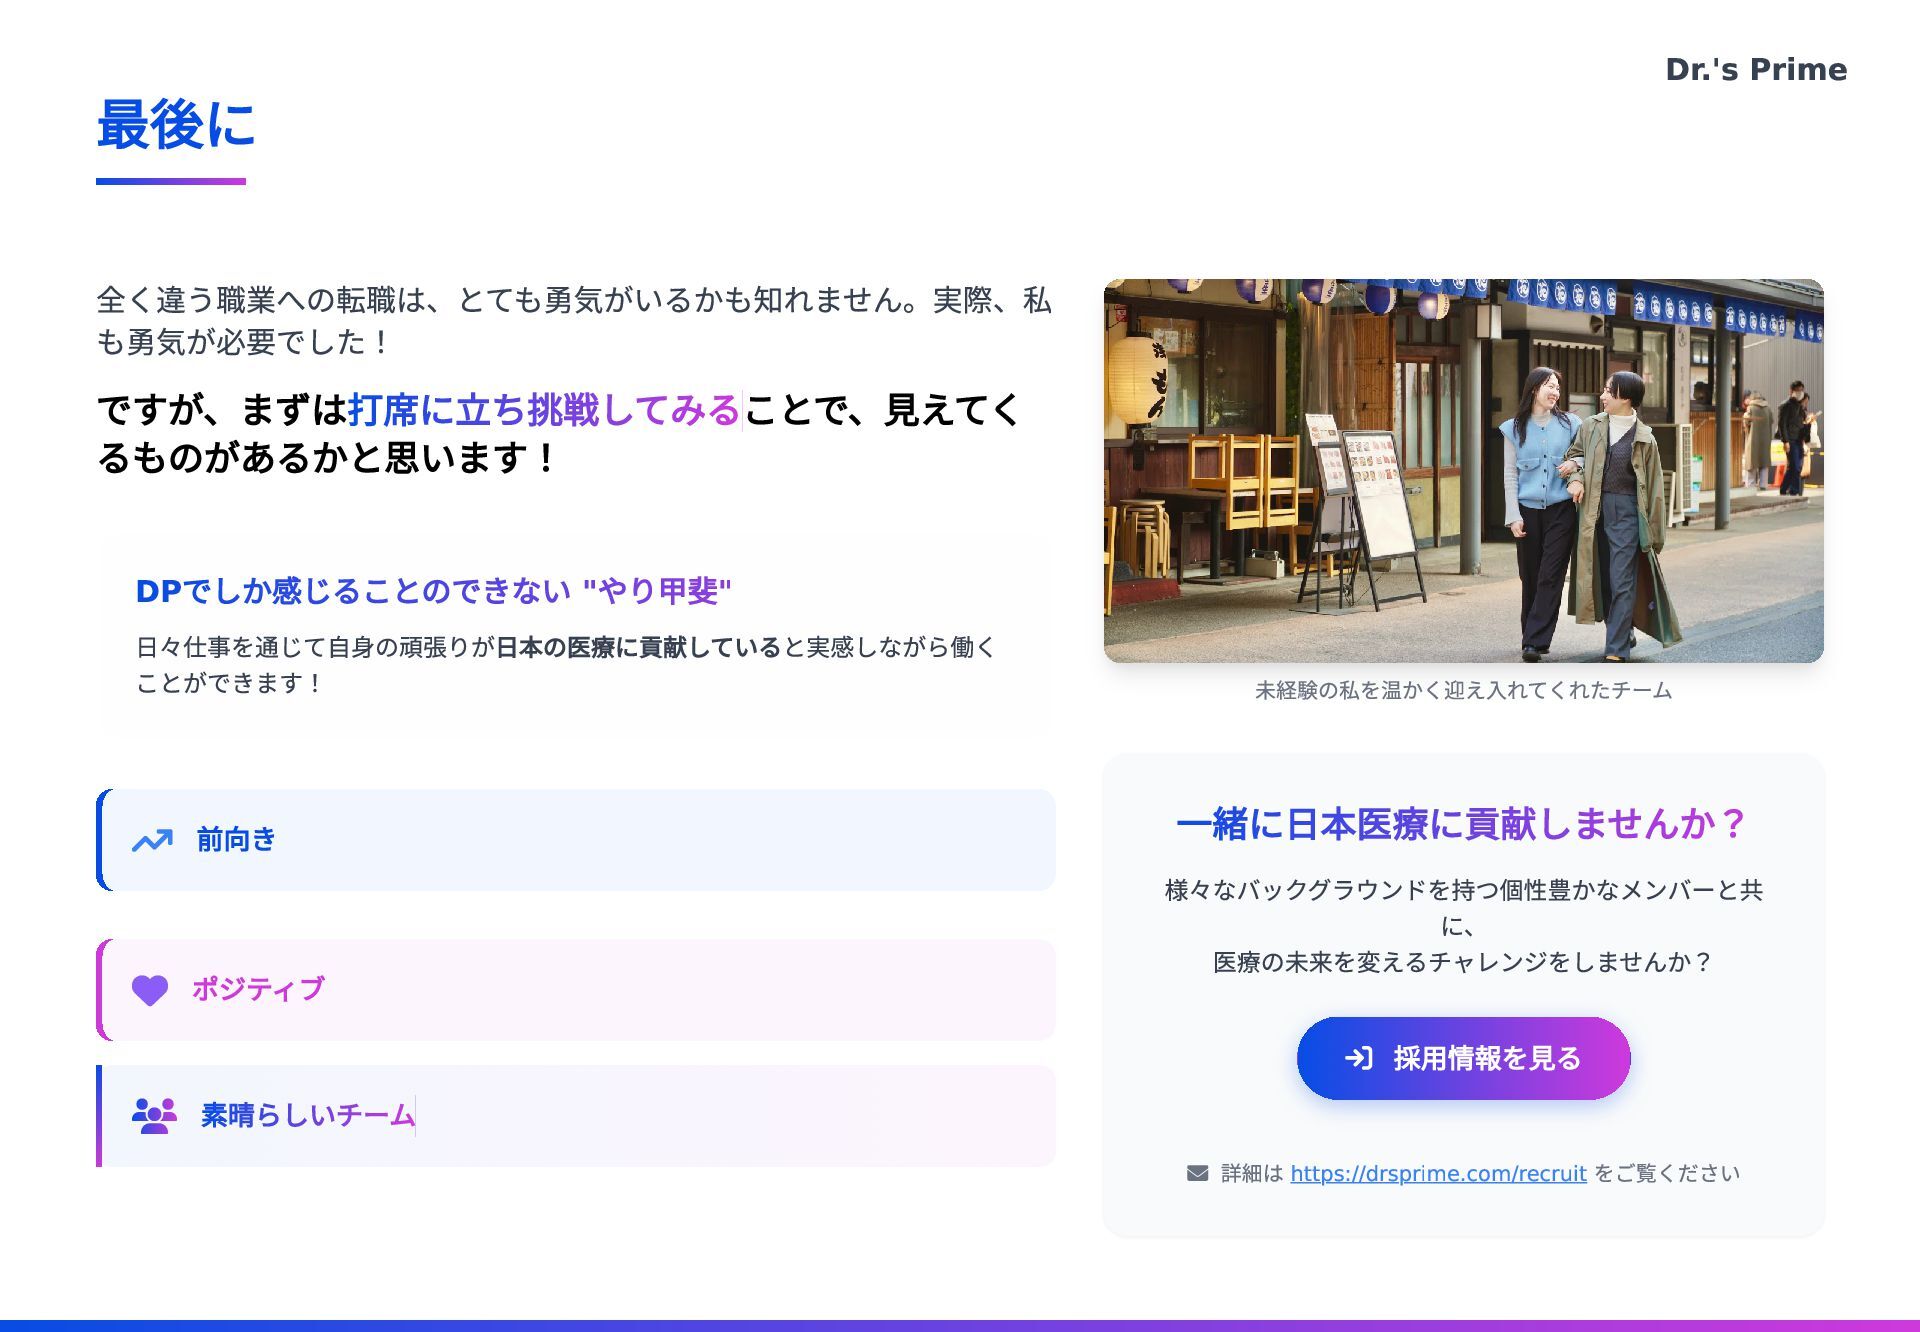Click the blue-to-pink gradient bar at the bottom
Image resolution: width=1920 pixels, height=1332 pixels.
point(960,1325)
